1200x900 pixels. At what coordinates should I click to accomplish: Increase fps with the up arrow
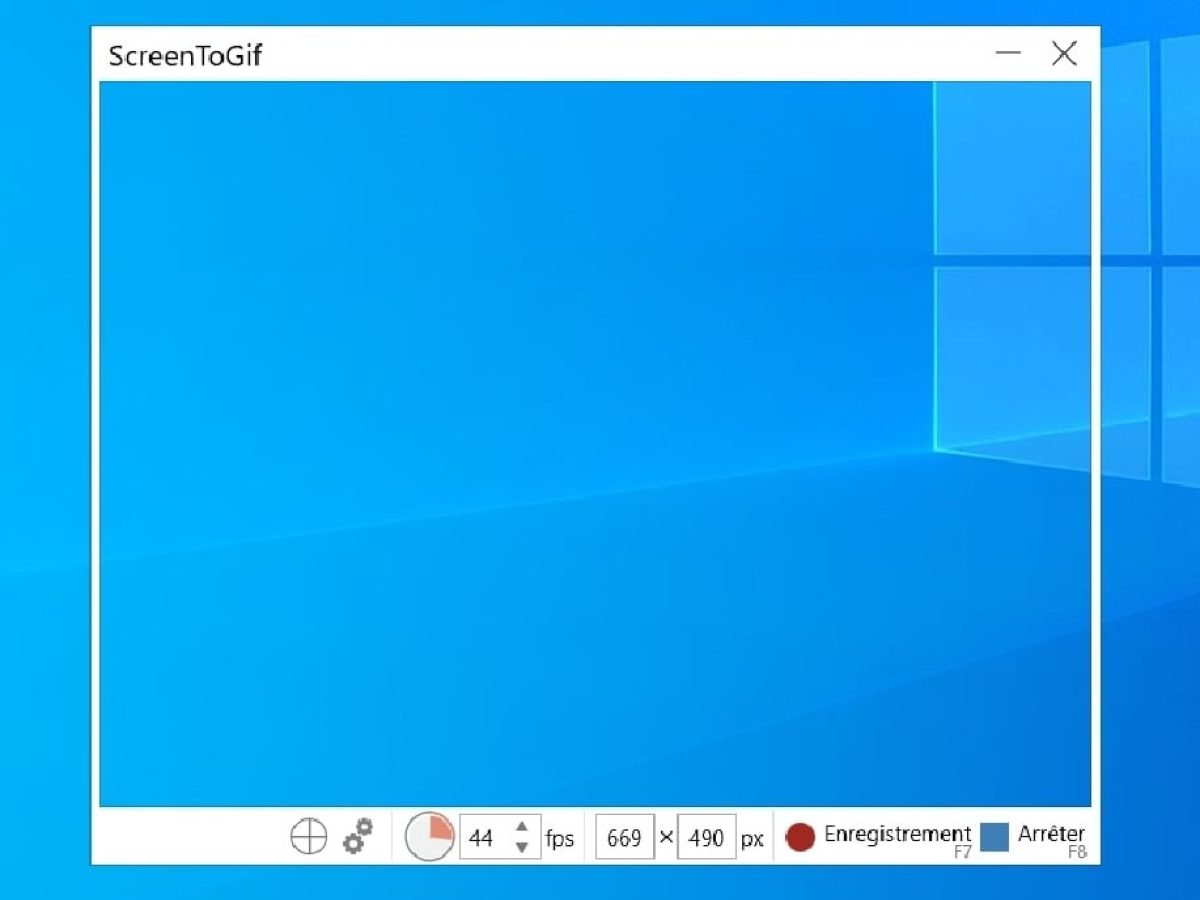click(x=521, y=827)
